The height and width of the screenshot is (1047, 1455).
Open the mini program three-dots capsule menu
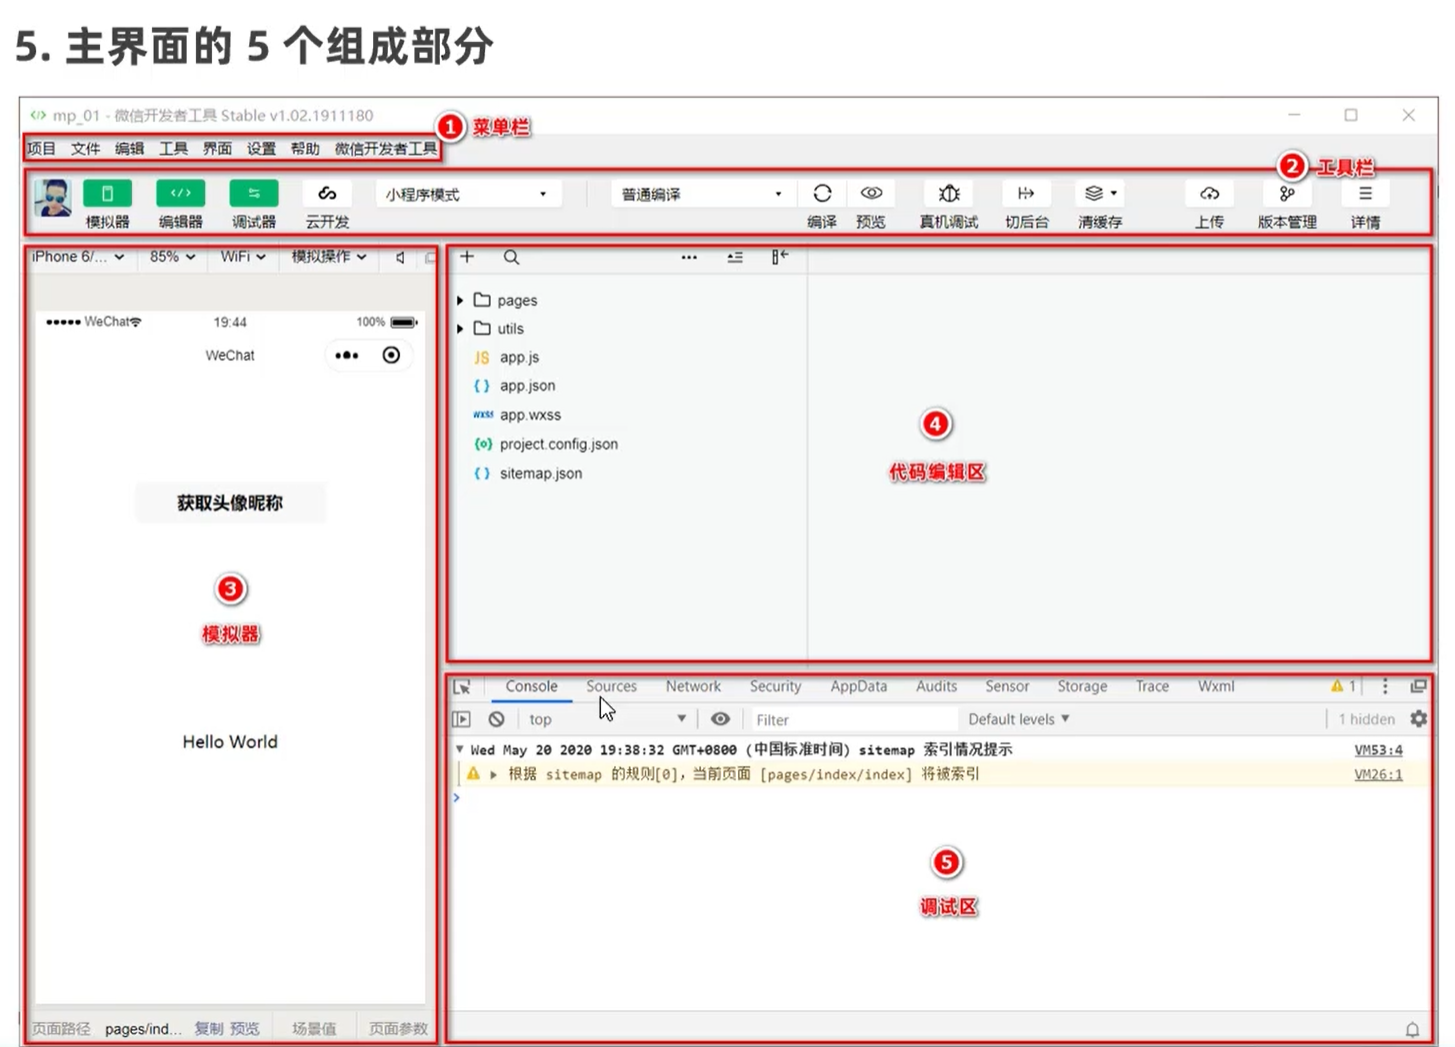347,355
